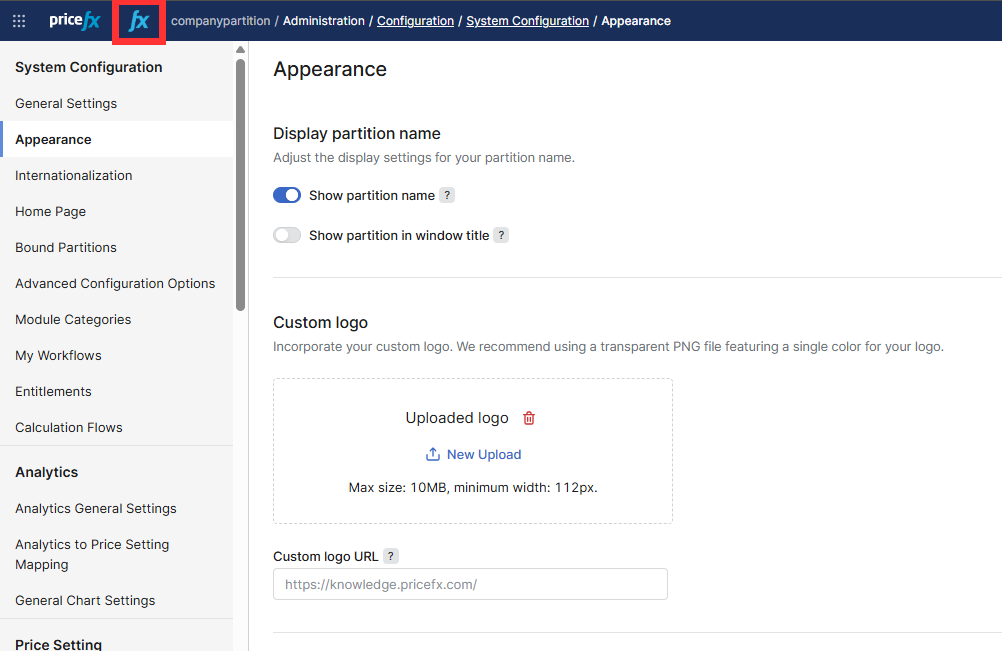Click the highlighted fx custom logo
1002x651 pixels.
point(139,21)
